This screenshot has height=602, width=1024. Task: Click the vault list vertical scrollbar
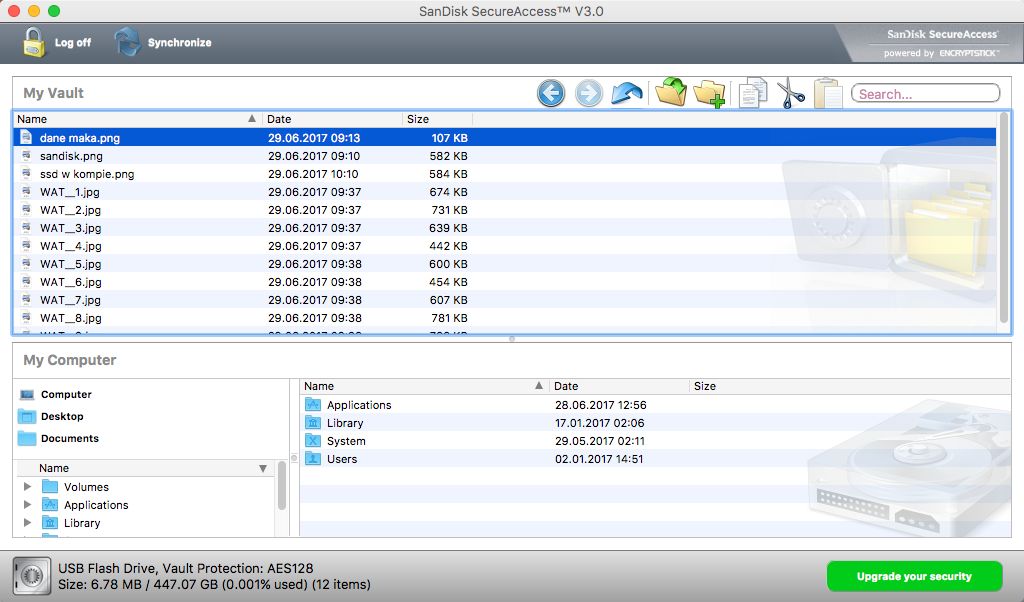[1004, 218]
